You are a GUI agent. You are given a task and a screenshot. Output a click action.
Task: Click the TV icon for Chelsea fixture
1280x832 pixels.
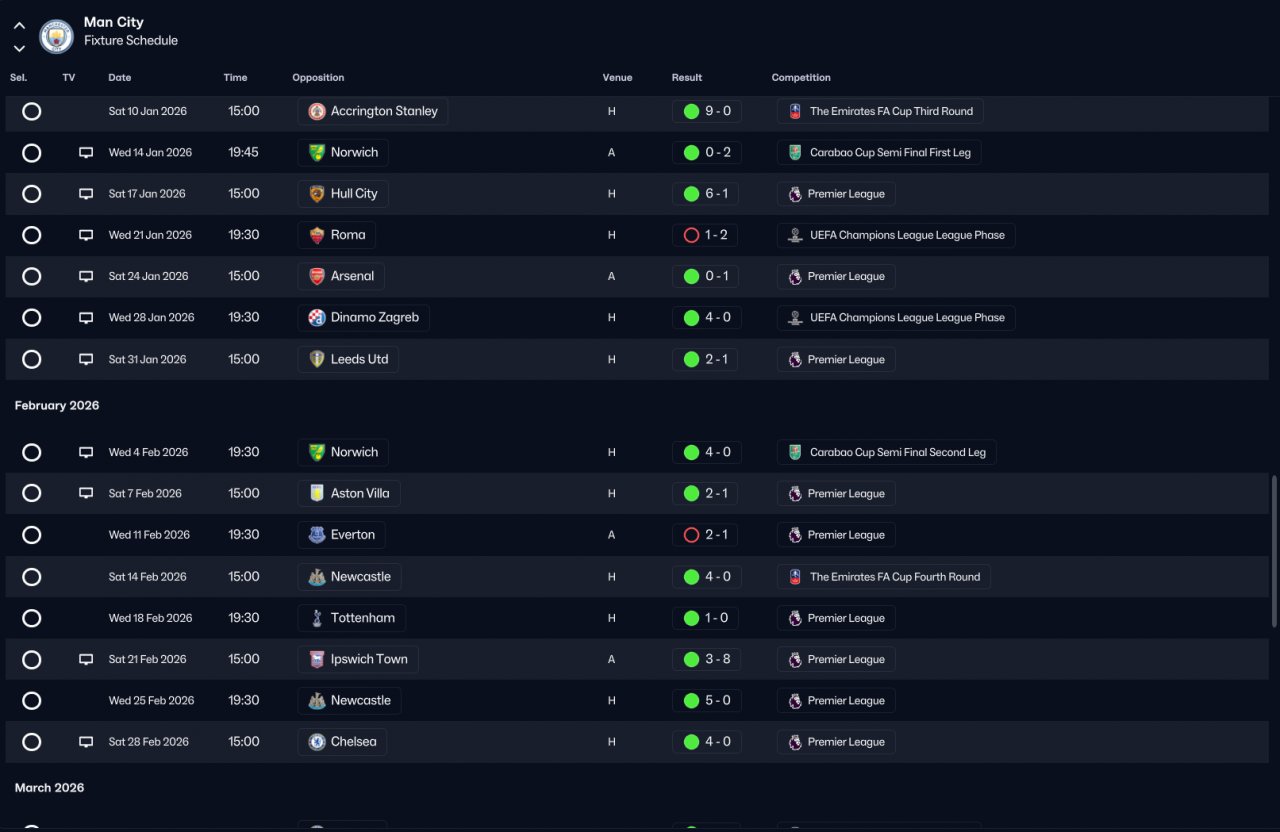click(86, 742)
